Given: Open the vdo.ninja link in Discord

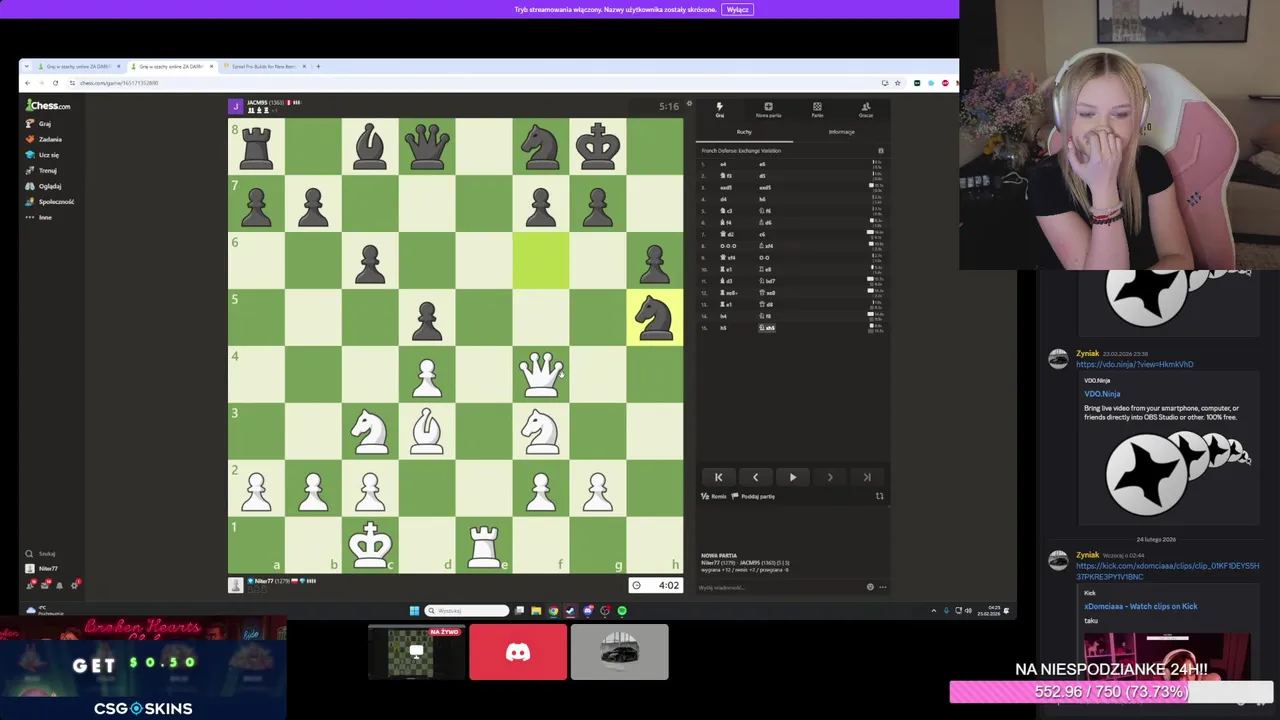Looking at the screenshot, I should tap(1134, 364).
